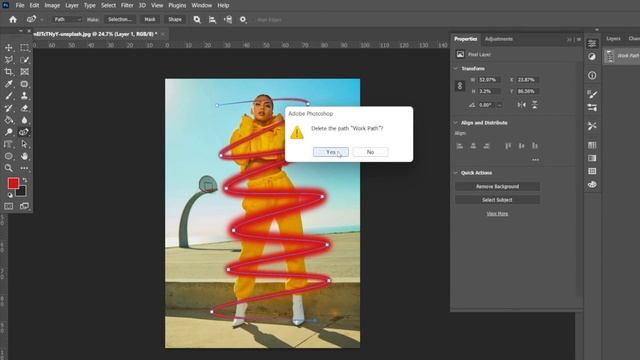640x360 pixels.
Task: Select the Zoom magnifier tool
Action: tap(9, 168)
